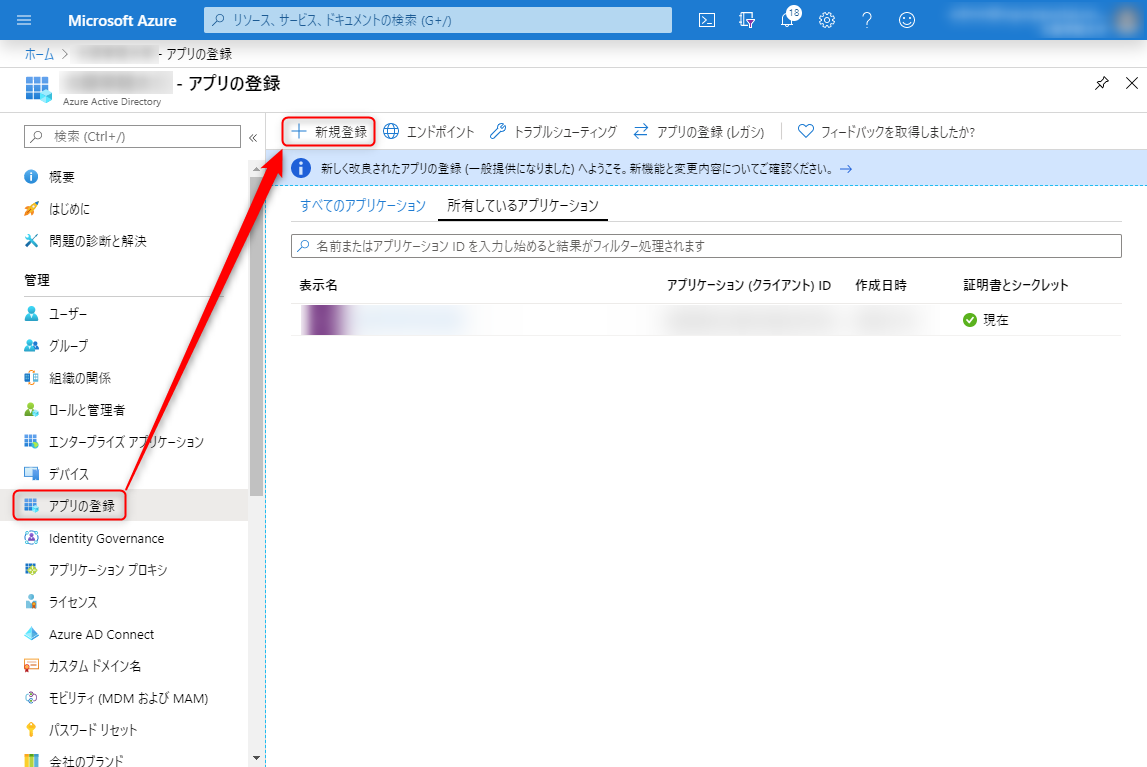Collapse the left navigation with double chevron
Viewport: 1147px width, 767px height.
coord(253,137)
